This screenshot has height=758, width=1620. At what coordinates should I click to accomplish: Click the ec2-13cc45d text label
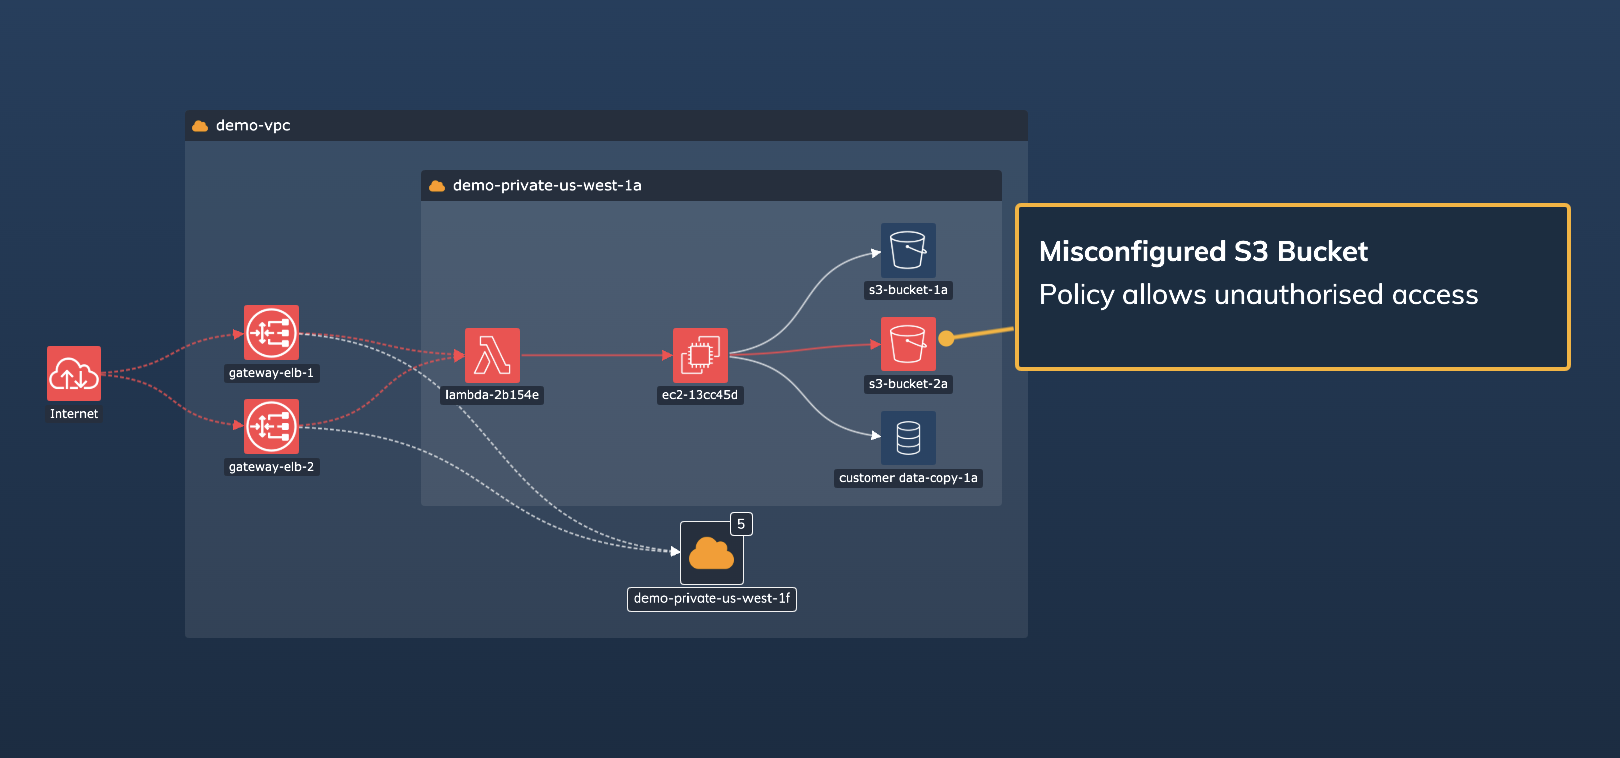700,395
